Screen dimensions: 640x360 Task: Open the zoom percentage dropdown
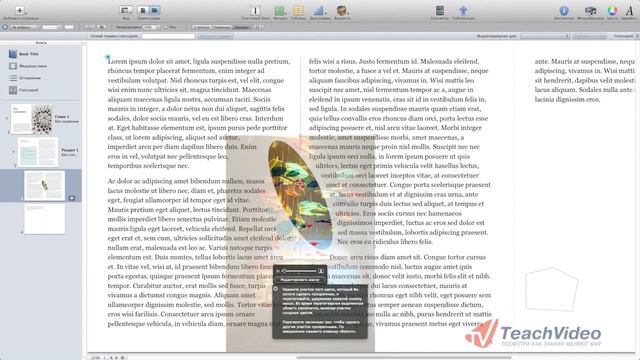(x=151, y=27)
